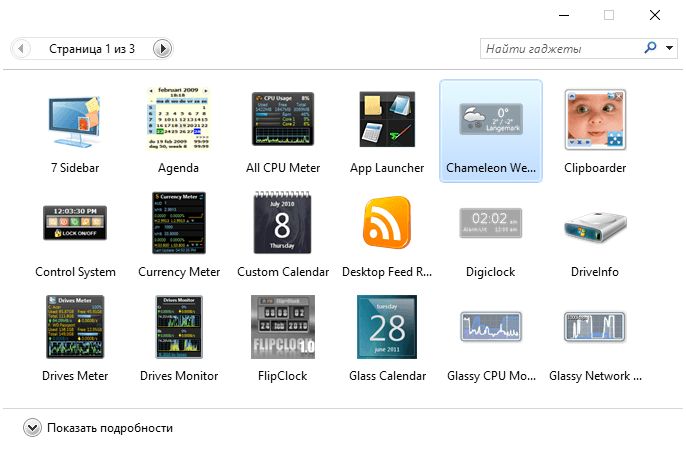Expand the Показать подробности details section
This screenshot has width=686, height=454.
(x=32, y=428)
